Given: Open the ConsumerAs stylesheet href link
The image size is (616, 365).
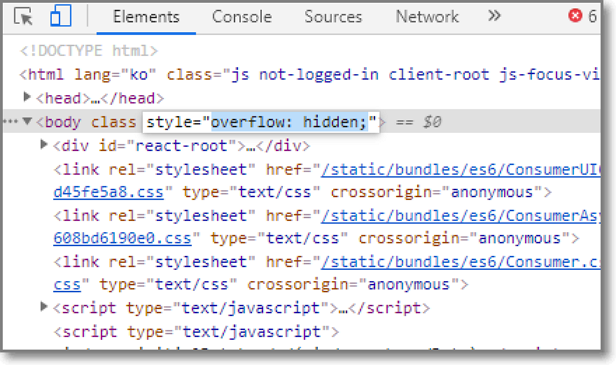Looking at the screenshot, I should point(460,216).
